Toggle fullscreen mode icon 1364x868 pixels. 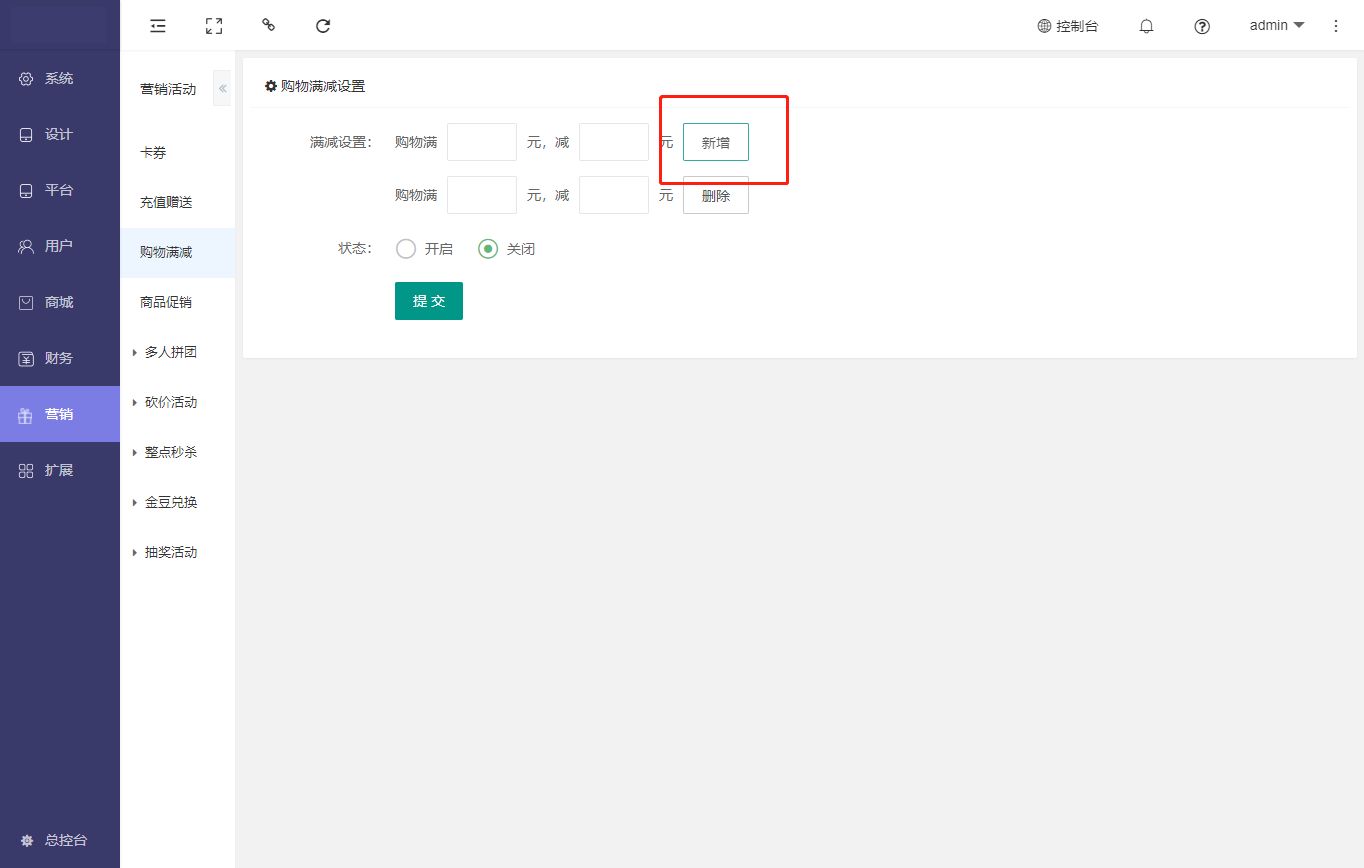pyautogui.click(x=213, y=26)
